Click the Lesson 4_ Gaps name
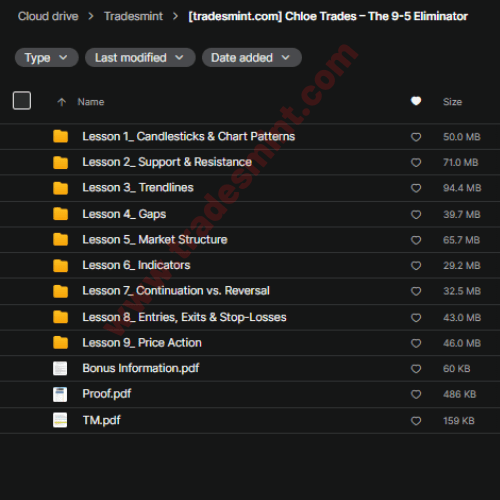The width and height of the screenshot is (500, 500). click(x=124, y=214)
